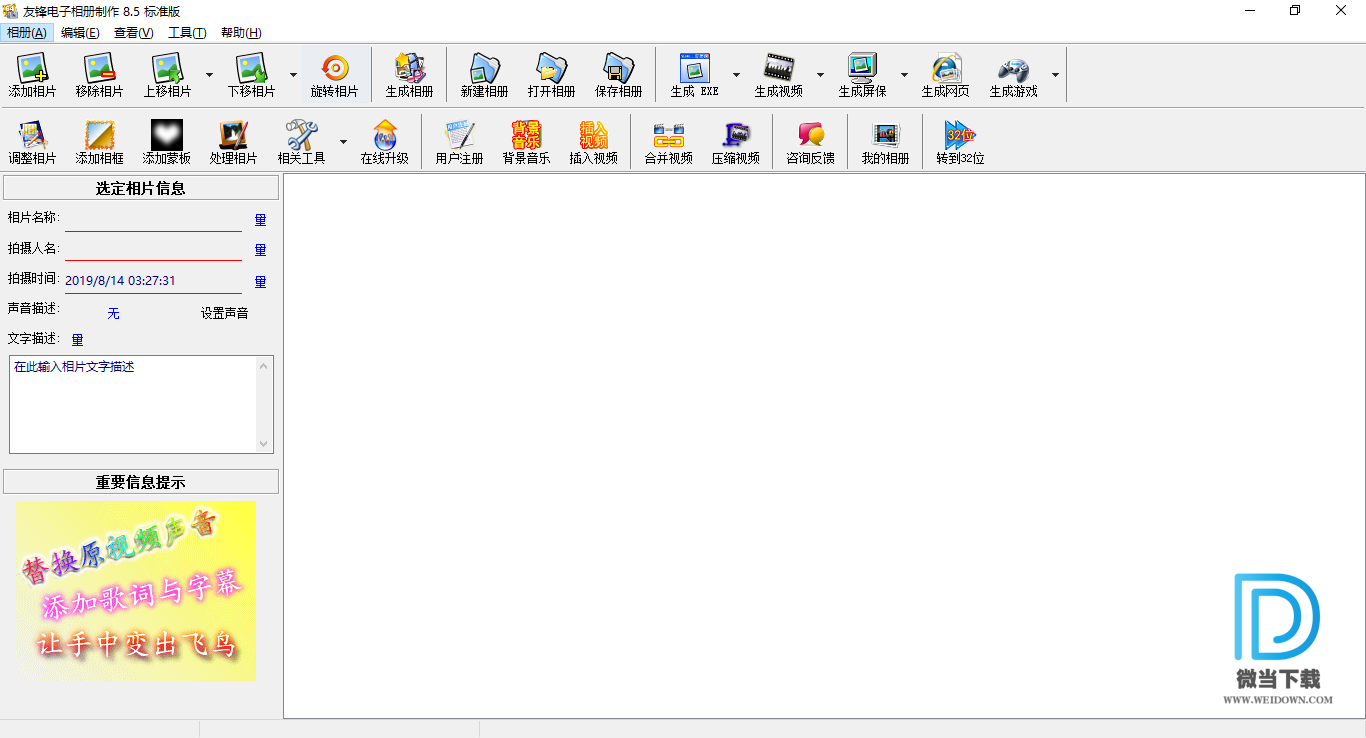Image resolution: width=1366 pixels, height=738 pixels.
Task: Click the 转到32位 (Switch to 32-bit) icon
Action: (x=960, y=142)
